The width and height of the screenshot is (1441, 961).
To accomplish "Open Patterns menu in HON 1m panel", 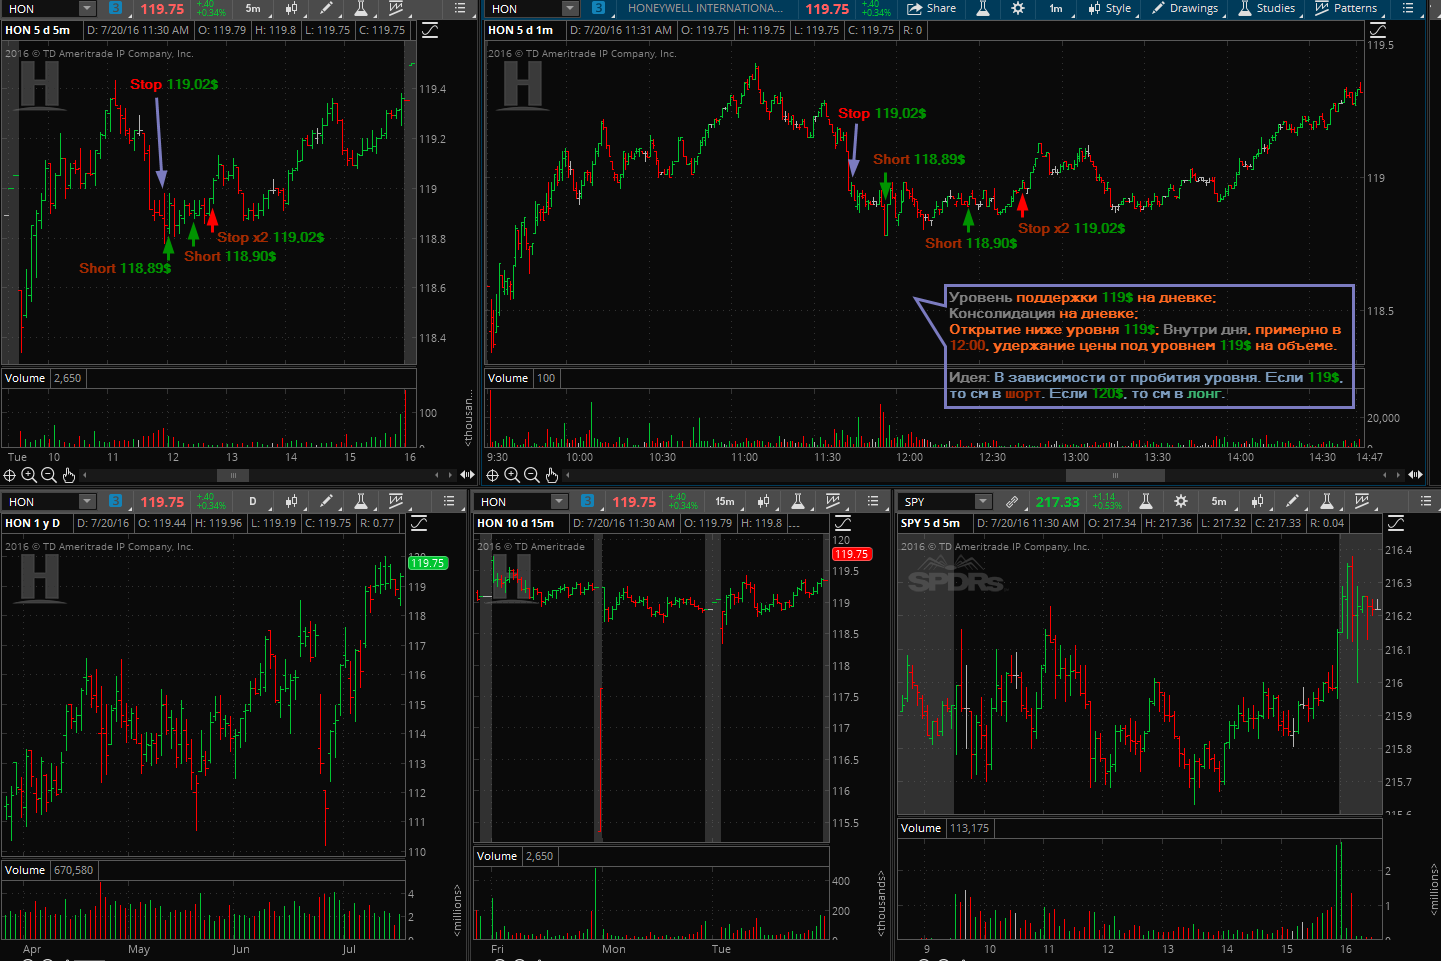I will click(1347, 8).
